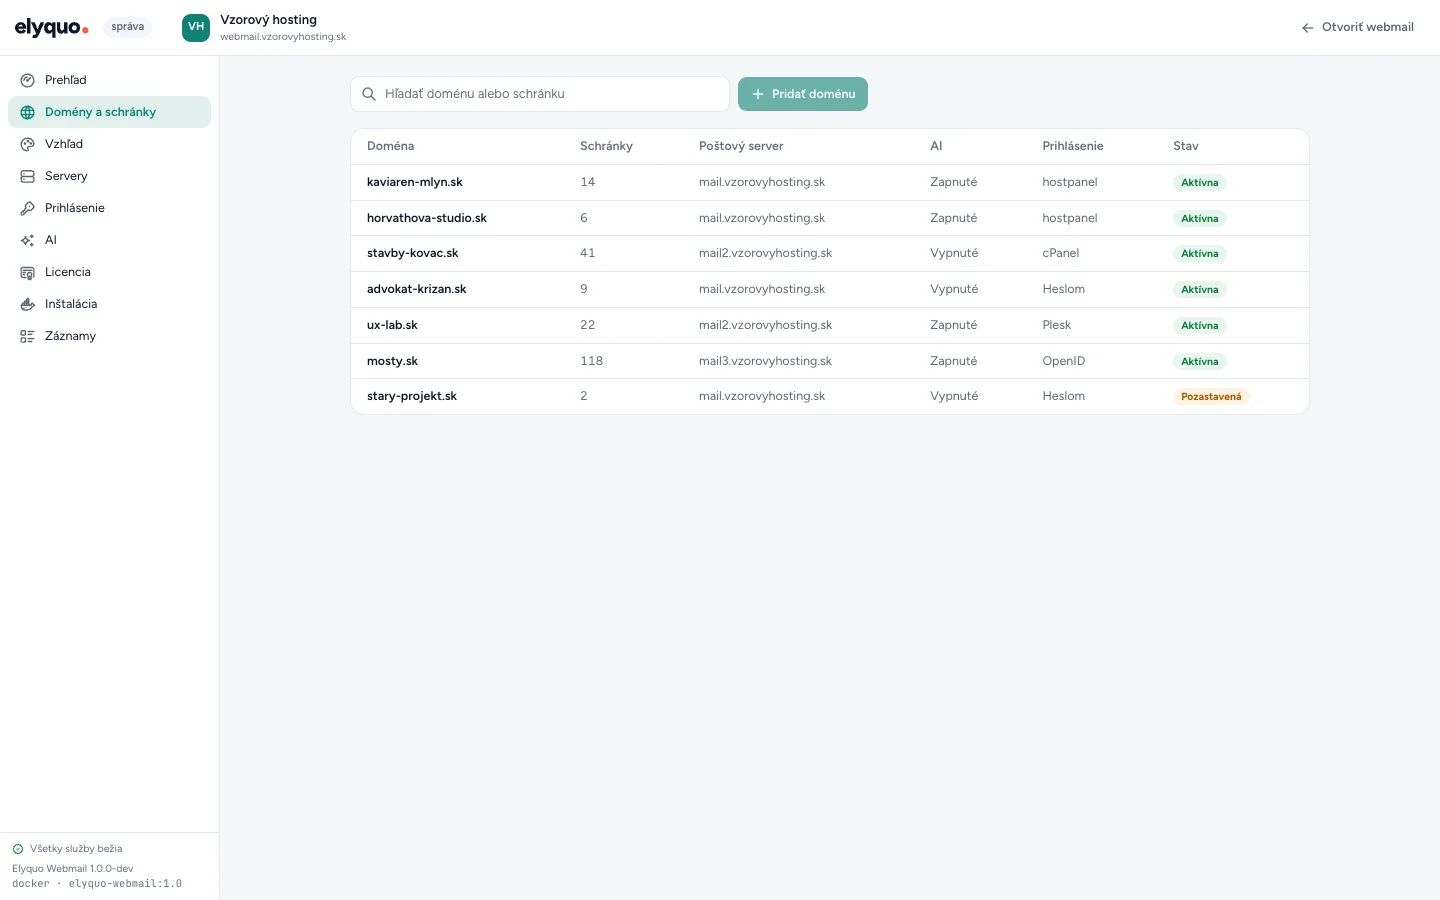Open the Servery page
Image resolution: width=1440 pixels, height=900 pixels.
click(110, 176)
